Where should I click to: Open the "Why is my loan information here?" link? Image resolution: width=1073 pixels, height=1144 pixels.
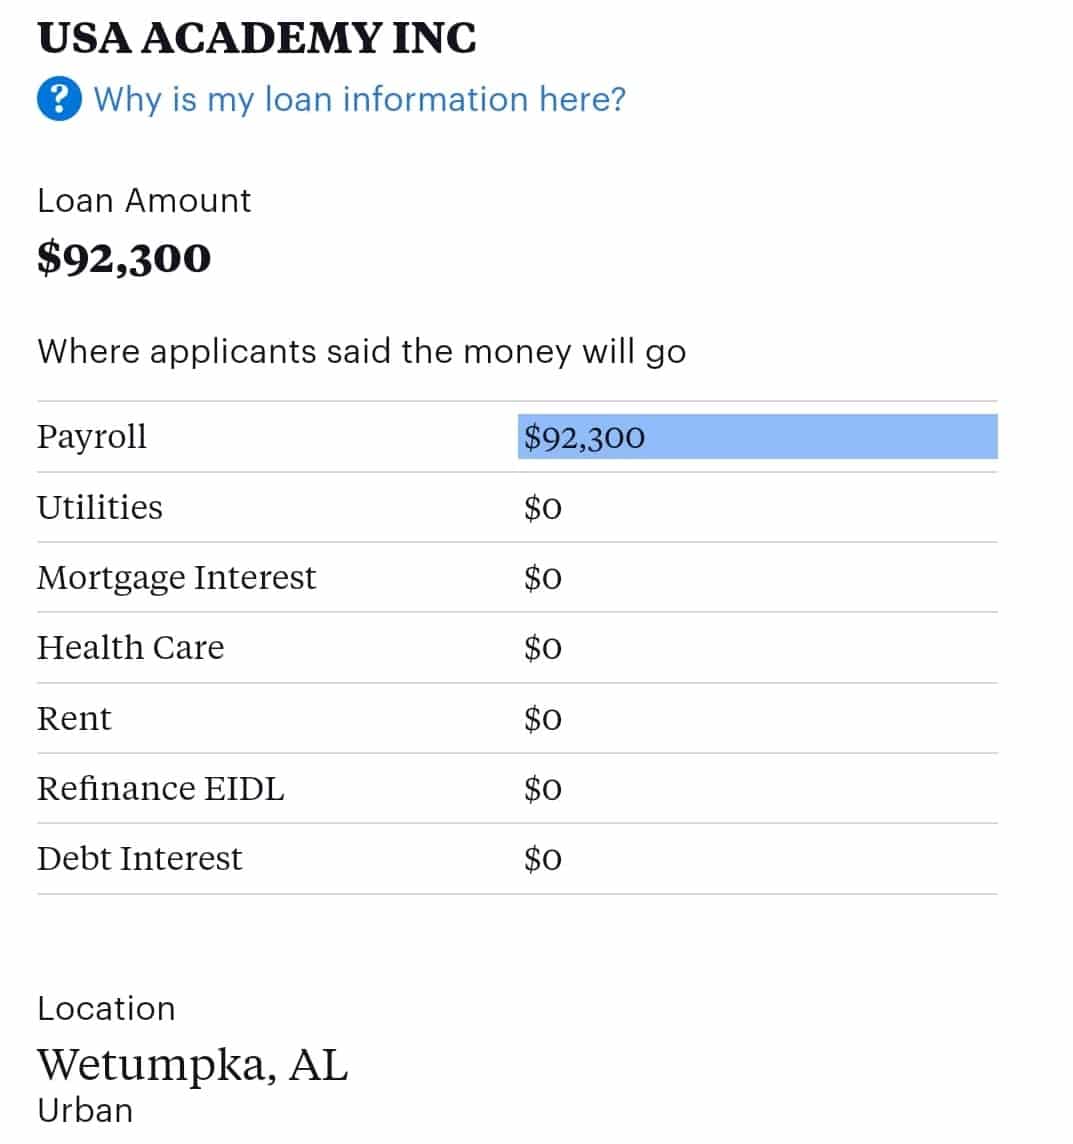coord(359,99)
